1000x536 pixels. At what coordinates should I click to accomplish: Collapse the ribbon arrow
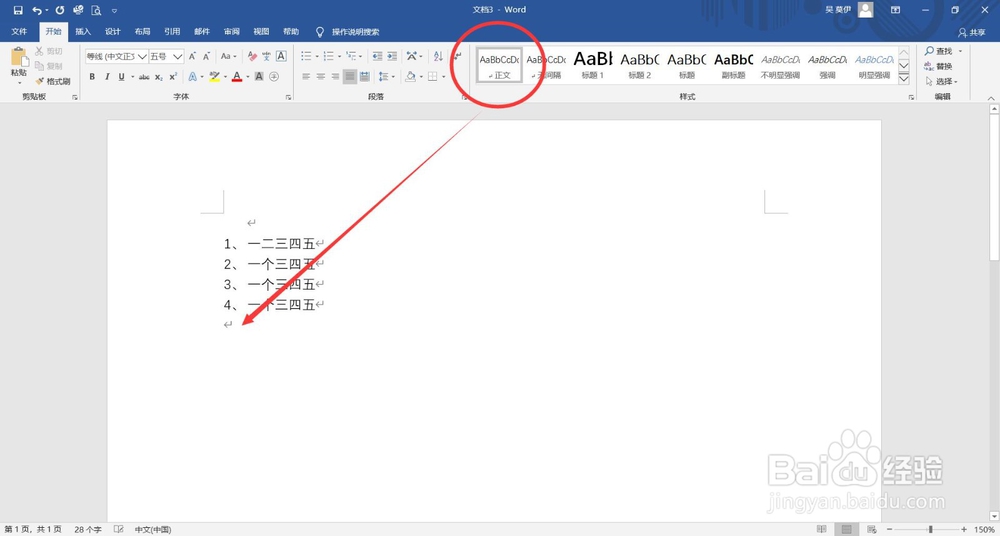(991, 98)
